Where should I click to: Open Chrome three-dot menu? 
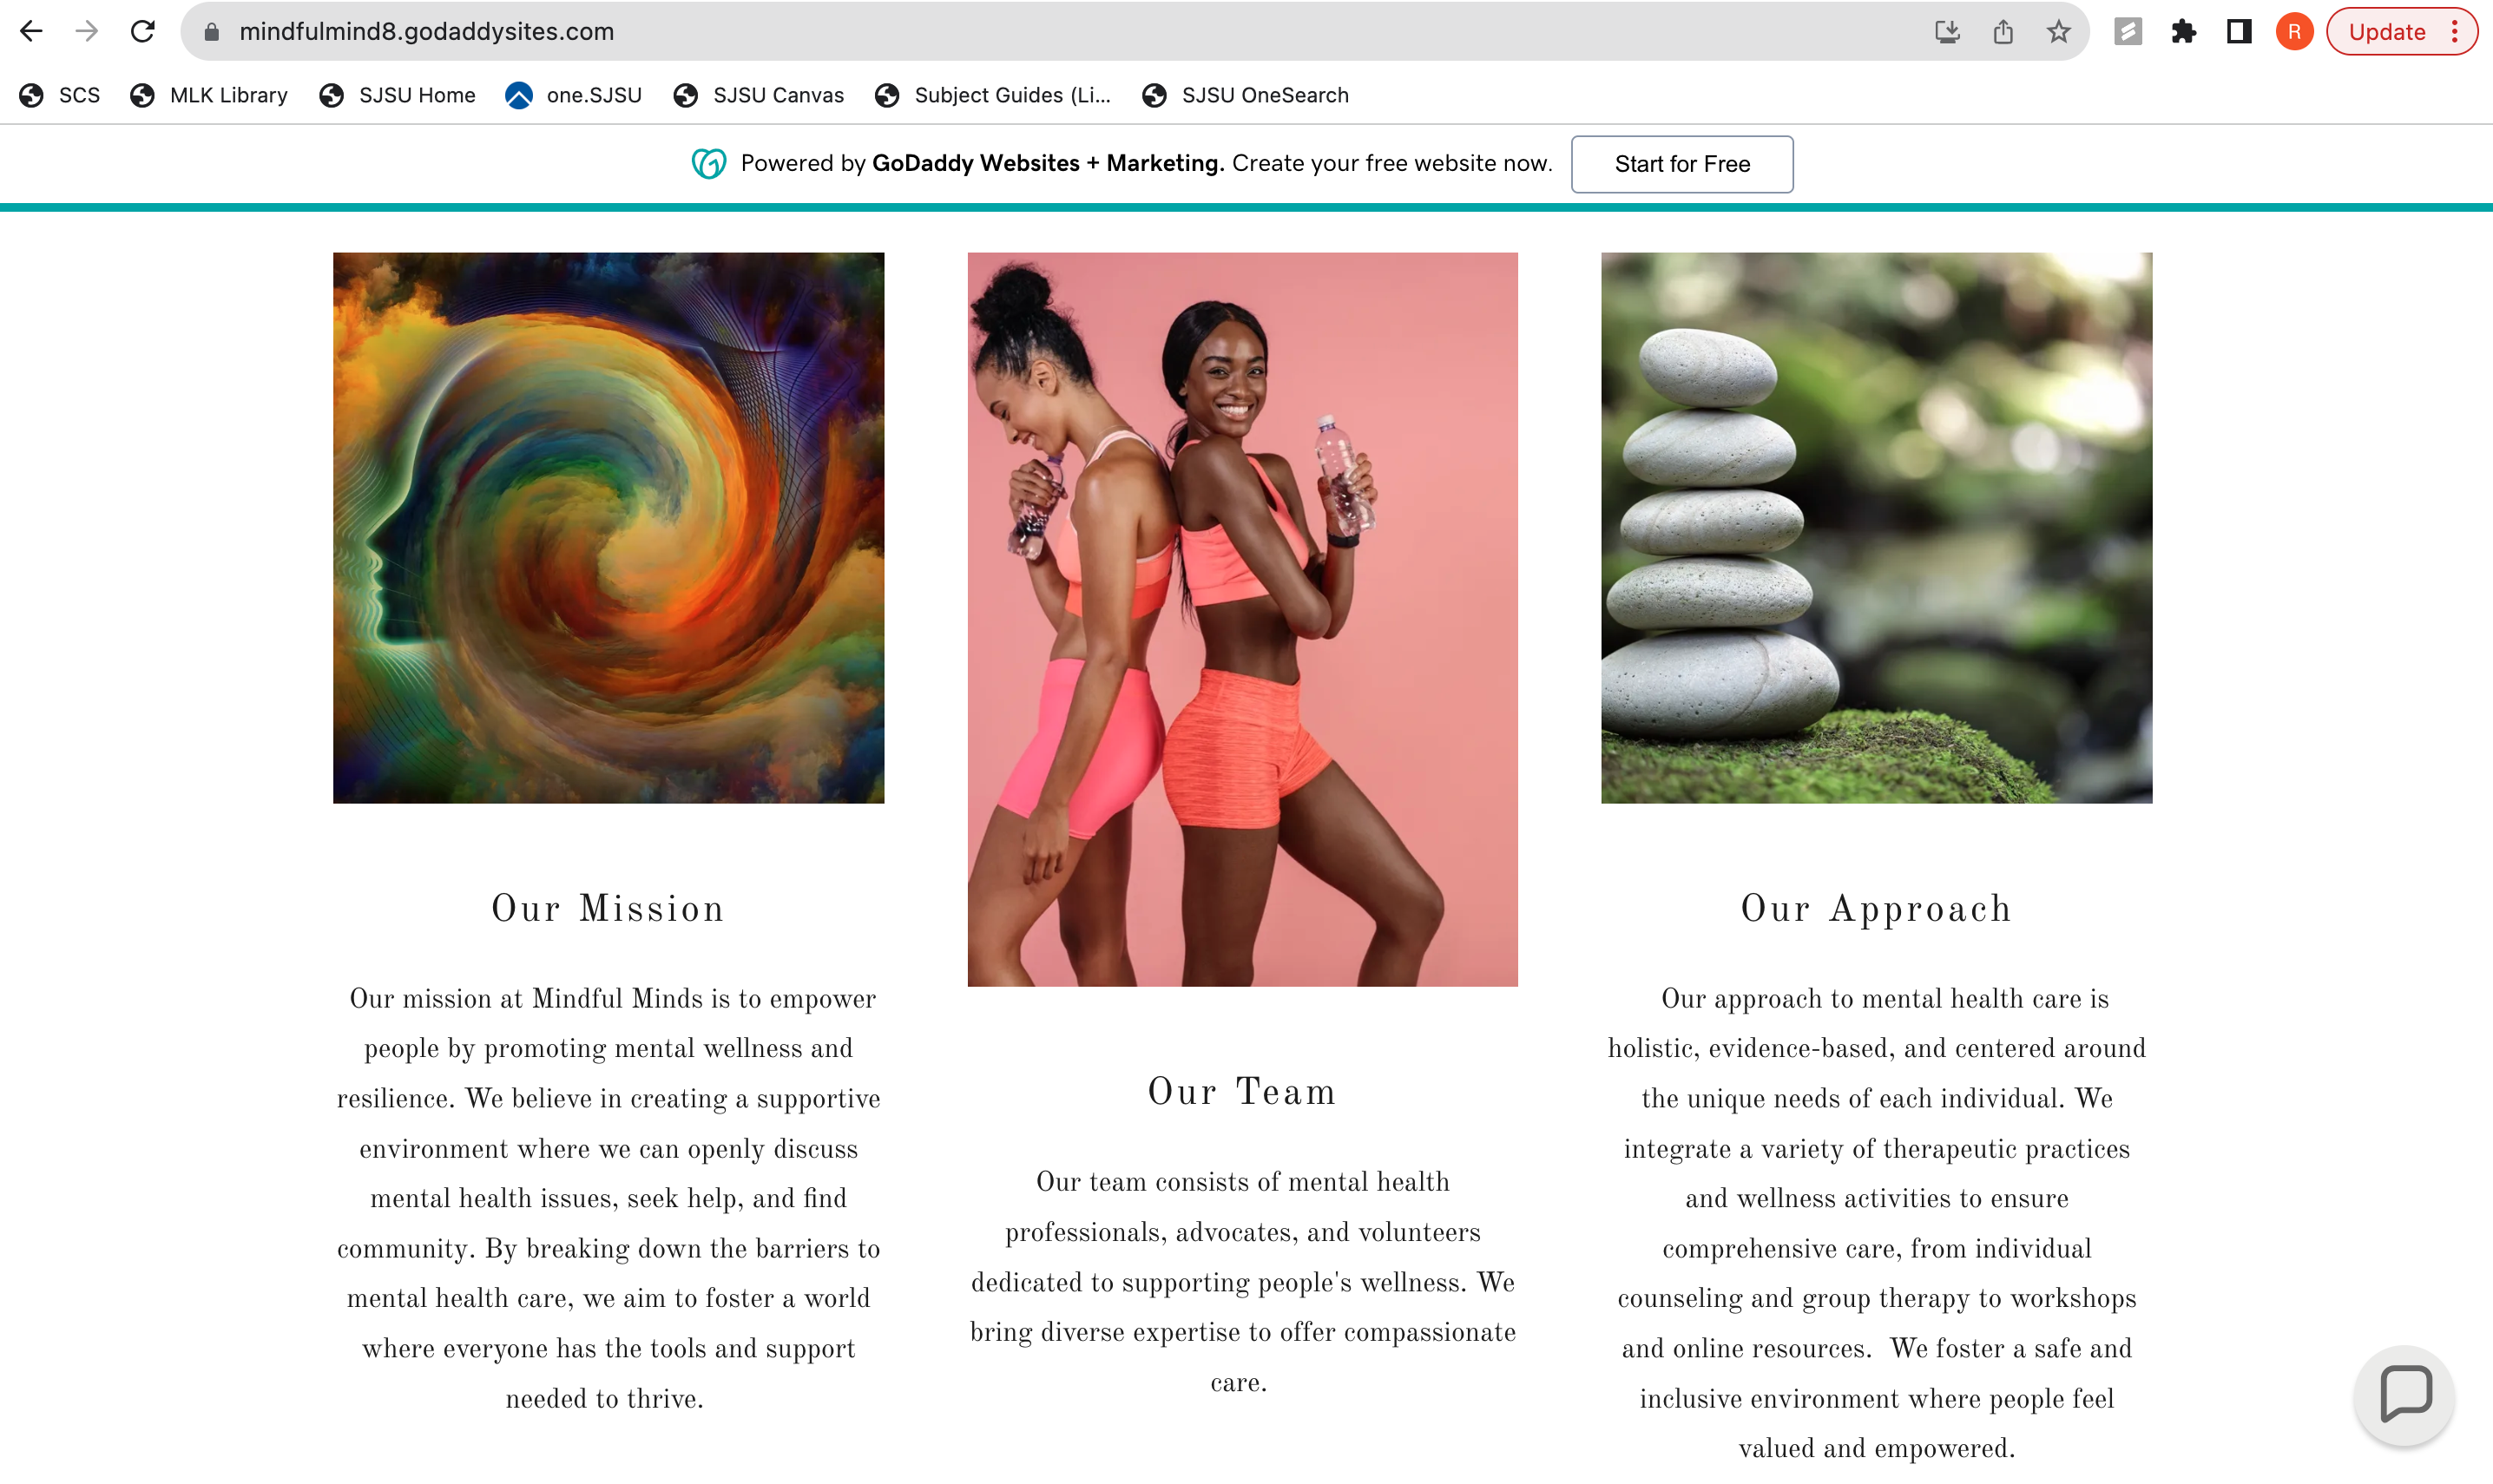pos(2455,32)
